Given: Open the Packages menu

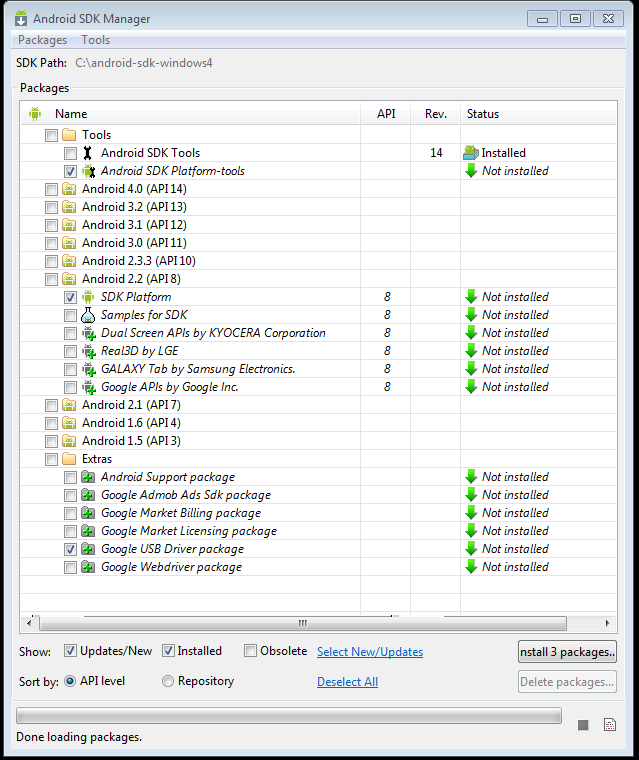Looking at the screenshot, I should pos(42,40).
